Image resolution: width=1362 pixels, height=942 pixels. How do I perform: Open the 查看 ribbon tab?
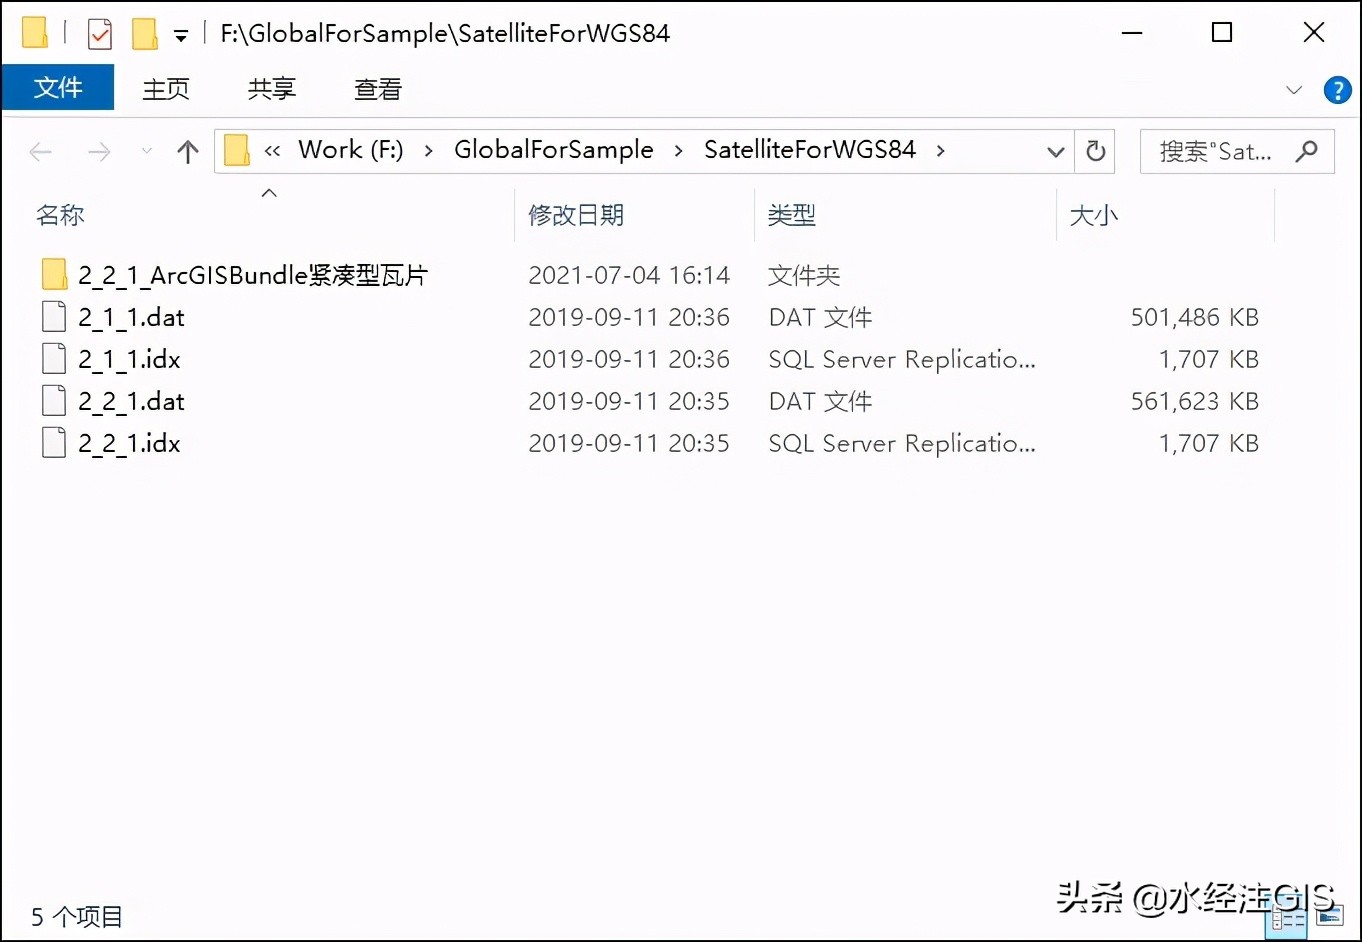point(378,89)
